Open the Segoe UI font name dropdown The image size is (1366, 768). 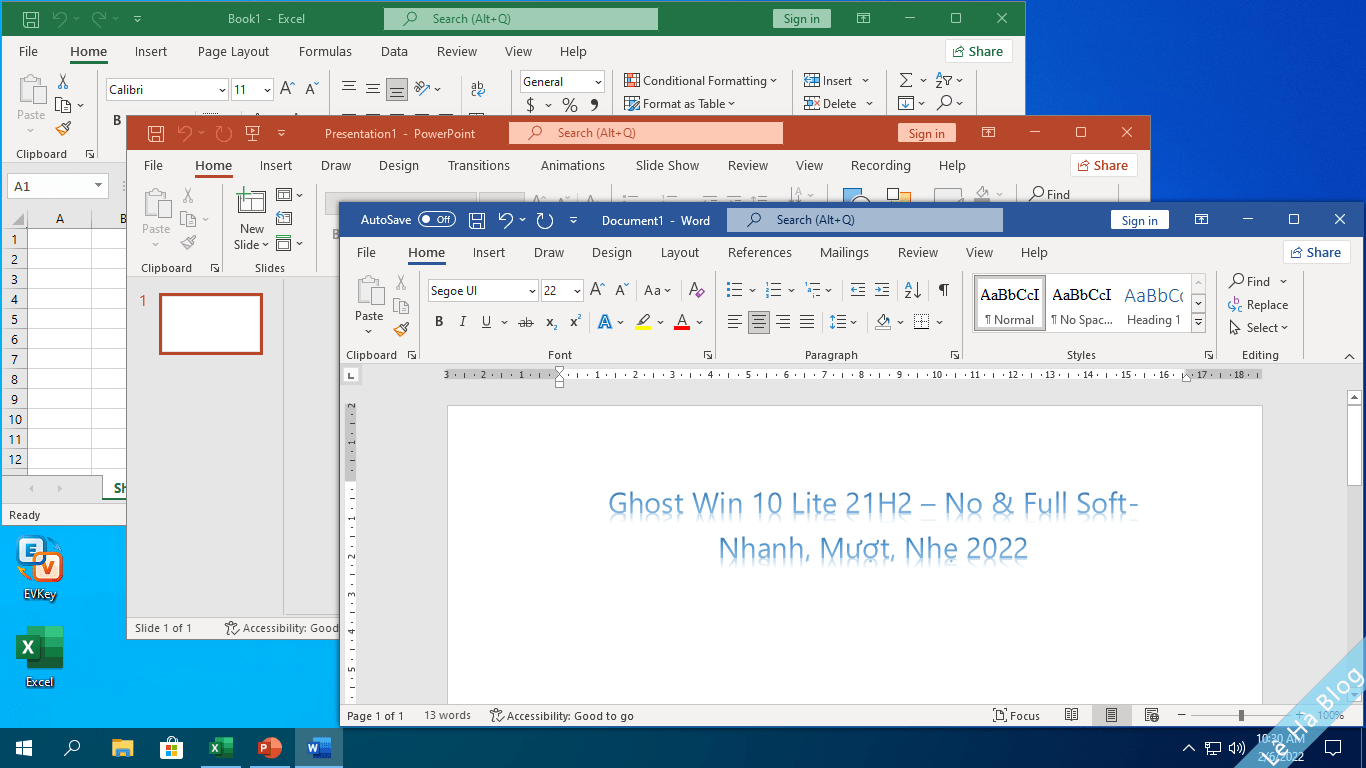(x=532, y=291)
